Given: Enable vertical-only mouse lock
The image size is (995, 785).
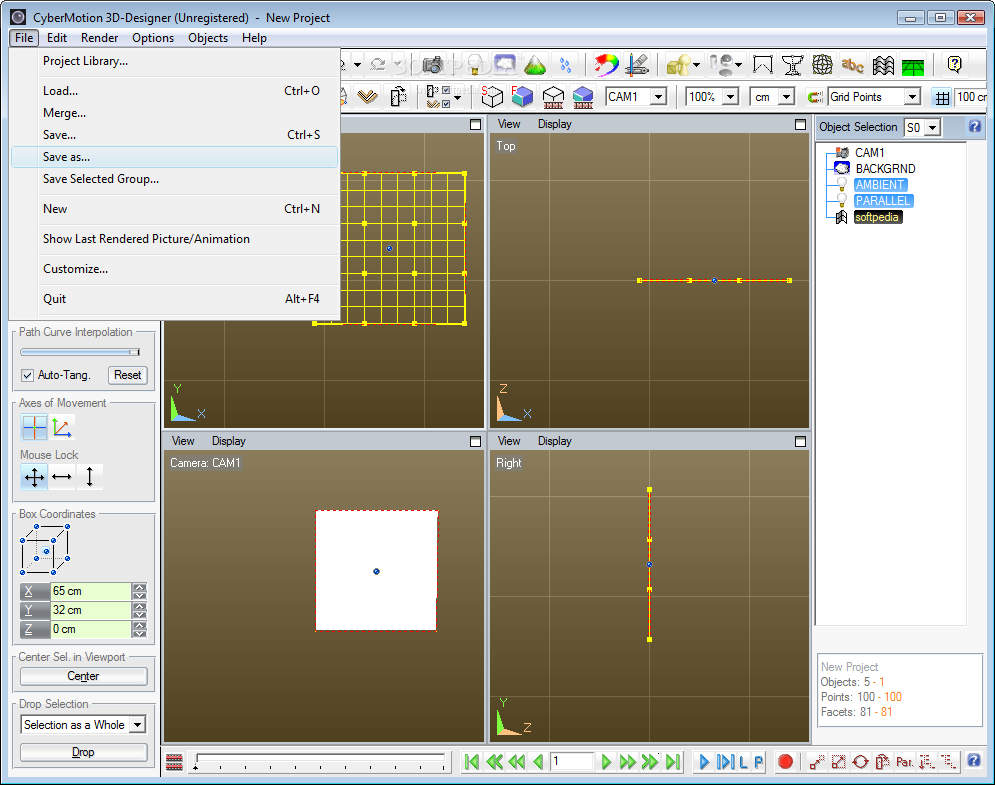Looking at the screenshot, I should (89, 477).
